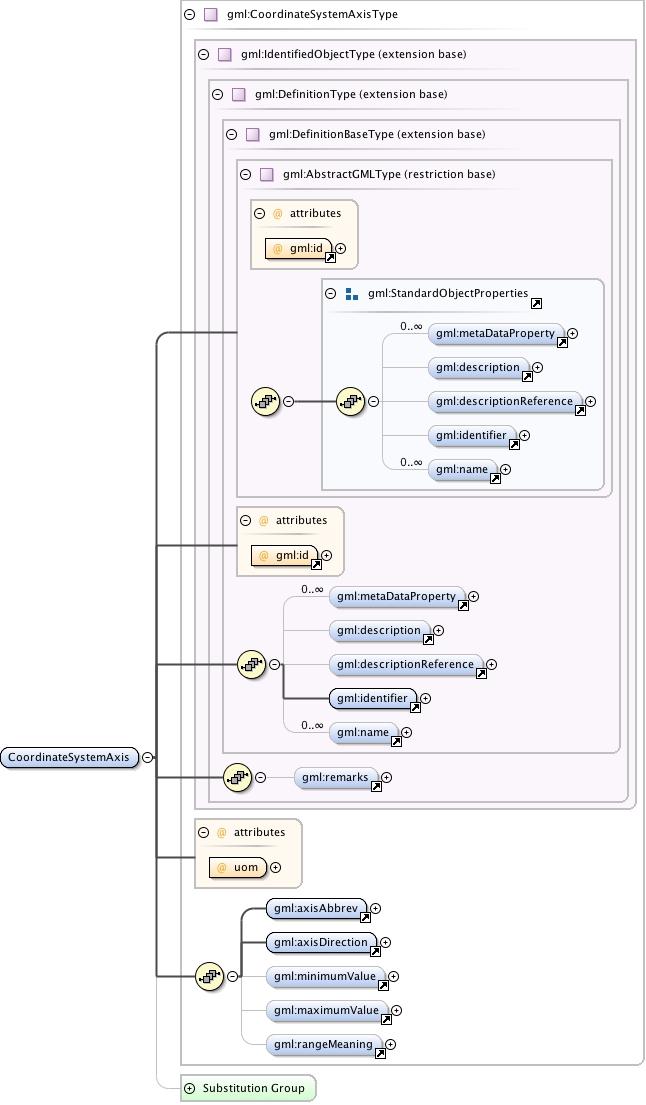Collapse gml:DefinitionBaseType extension base
The height and width of the screenshot is (1105, 646).
232,135
